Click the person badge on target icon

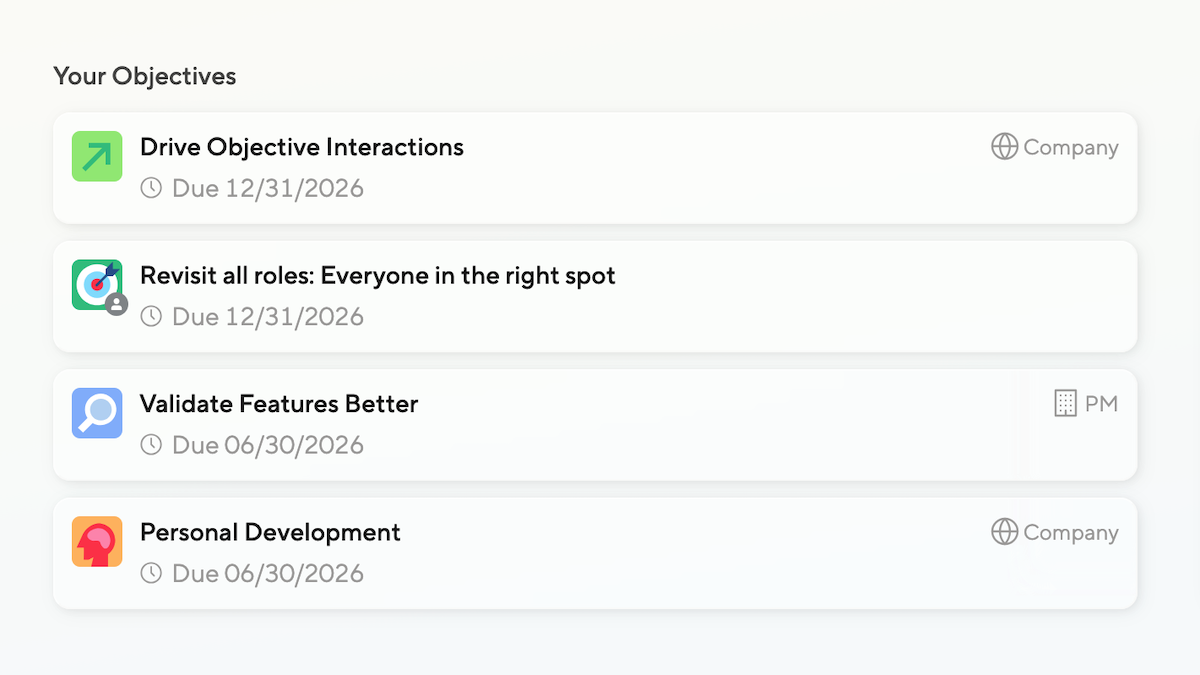pos(117,304)
